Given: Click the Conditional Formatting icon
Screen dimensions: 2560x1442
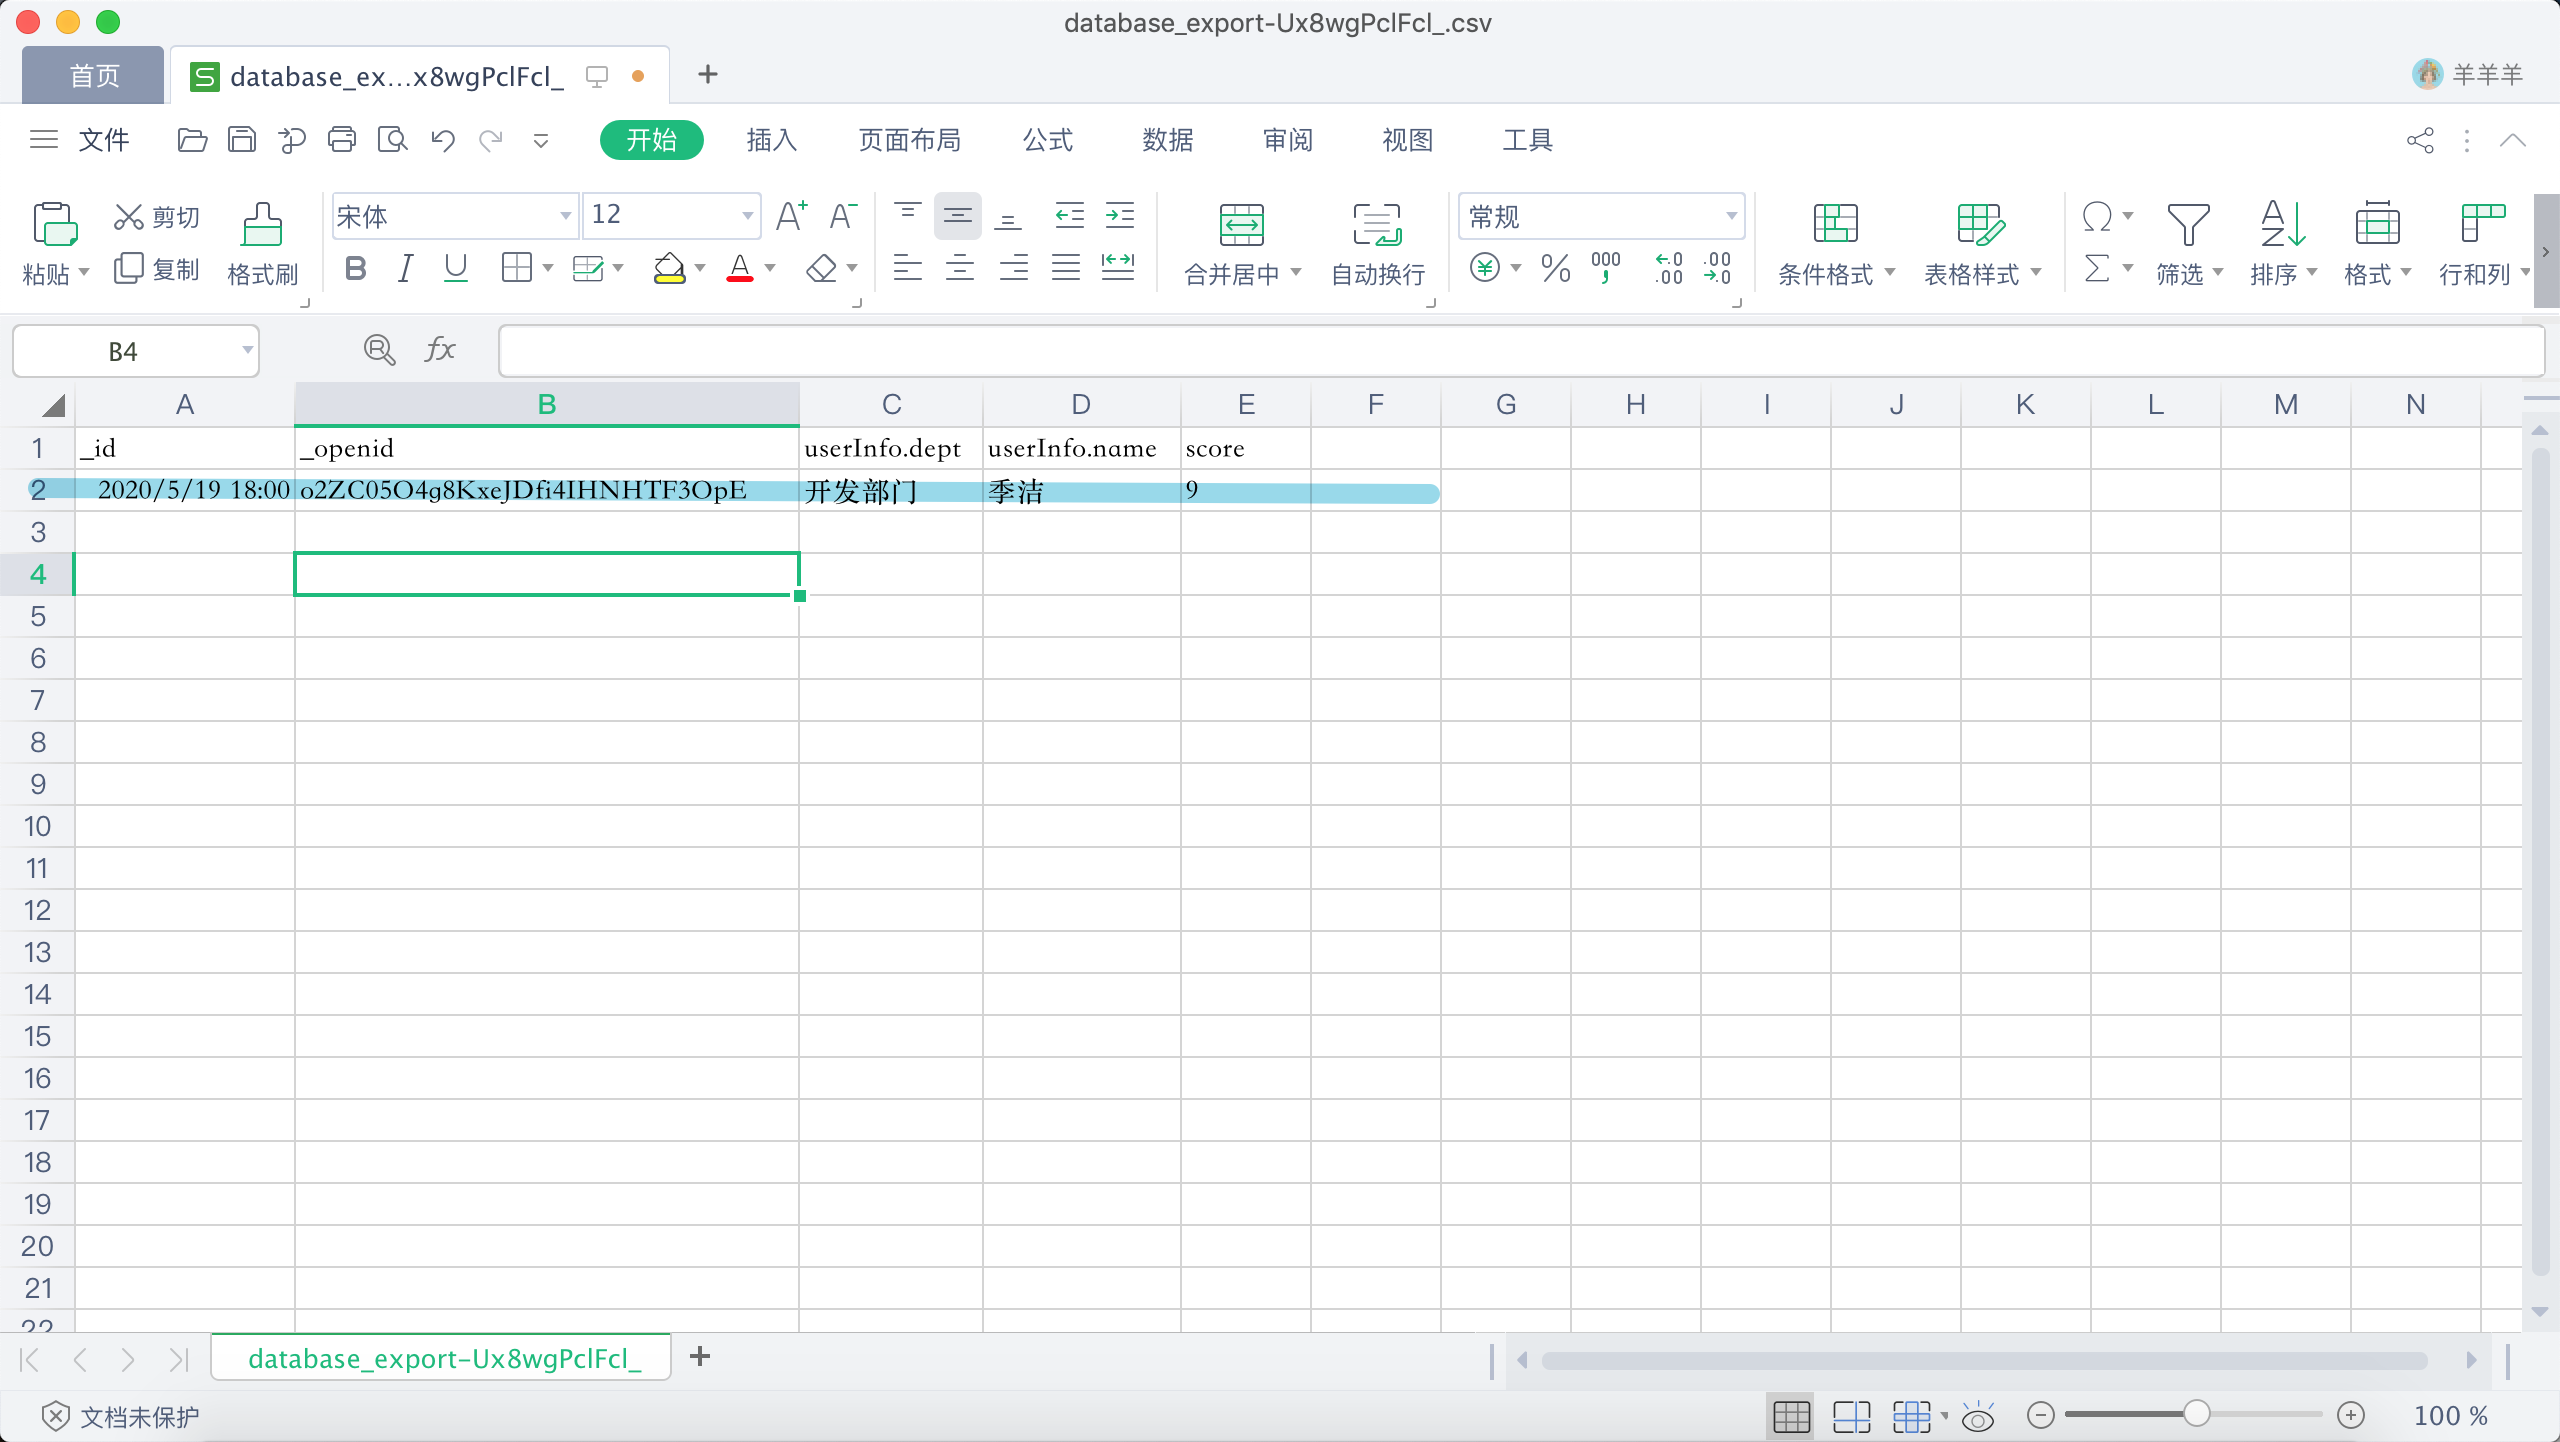Looking at the screenshot, I should [x=1835, y=225].
